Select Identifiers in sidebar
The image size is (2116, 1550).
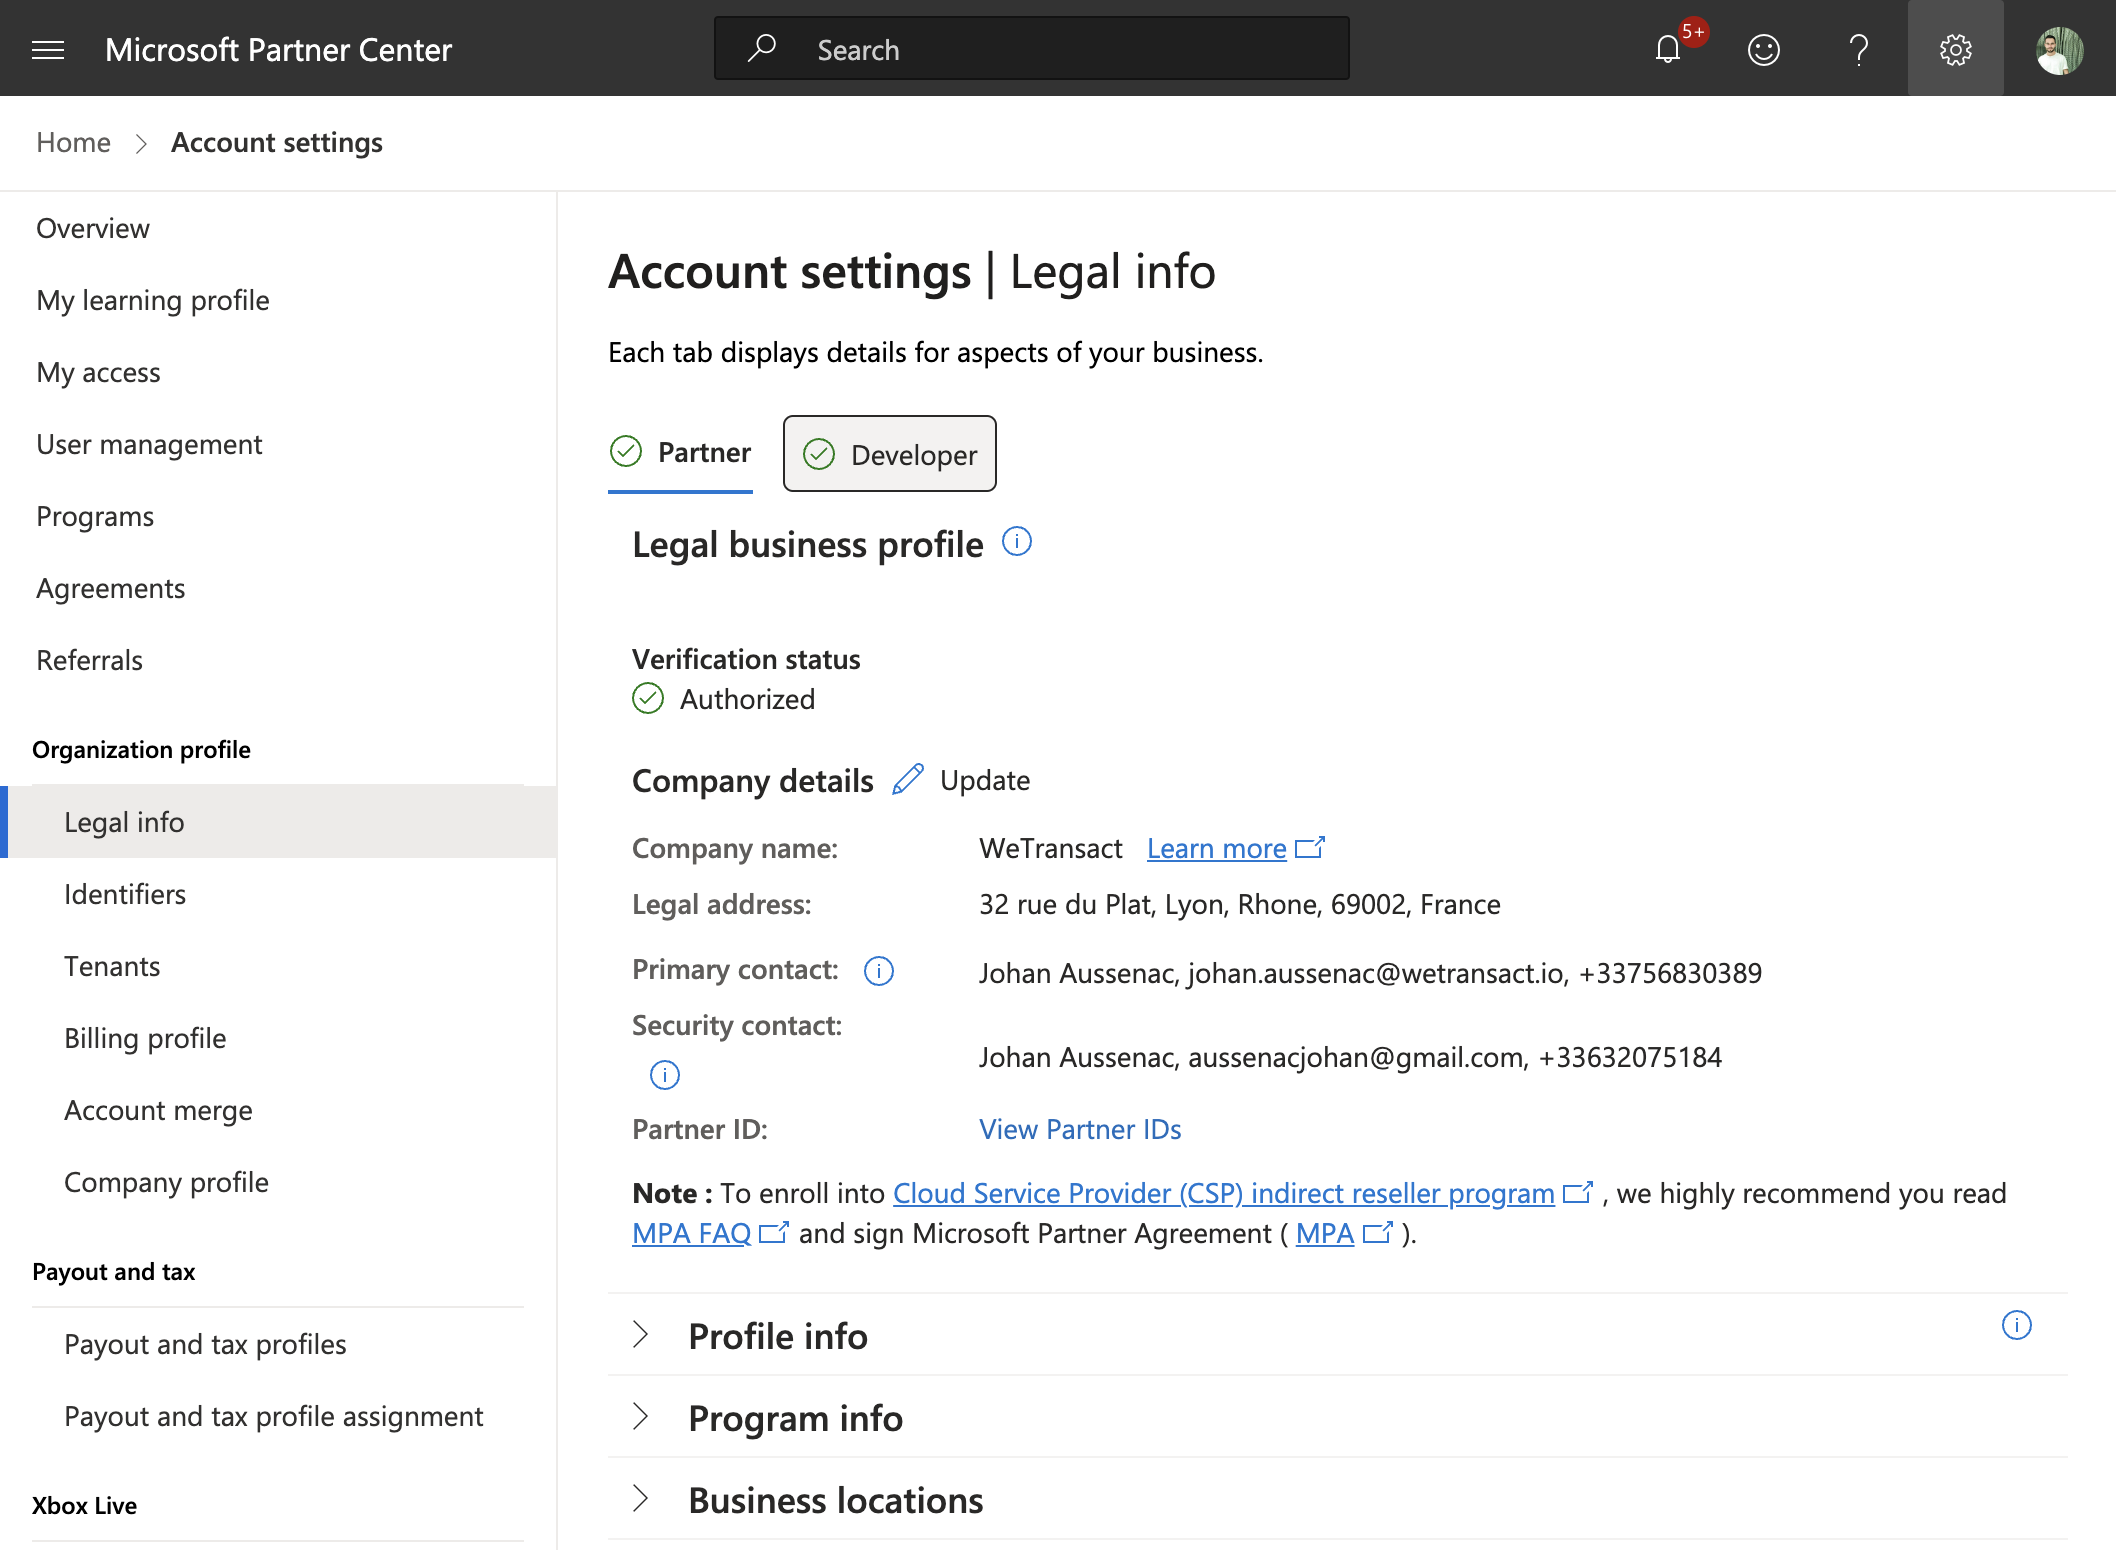[x=125, y=894]
